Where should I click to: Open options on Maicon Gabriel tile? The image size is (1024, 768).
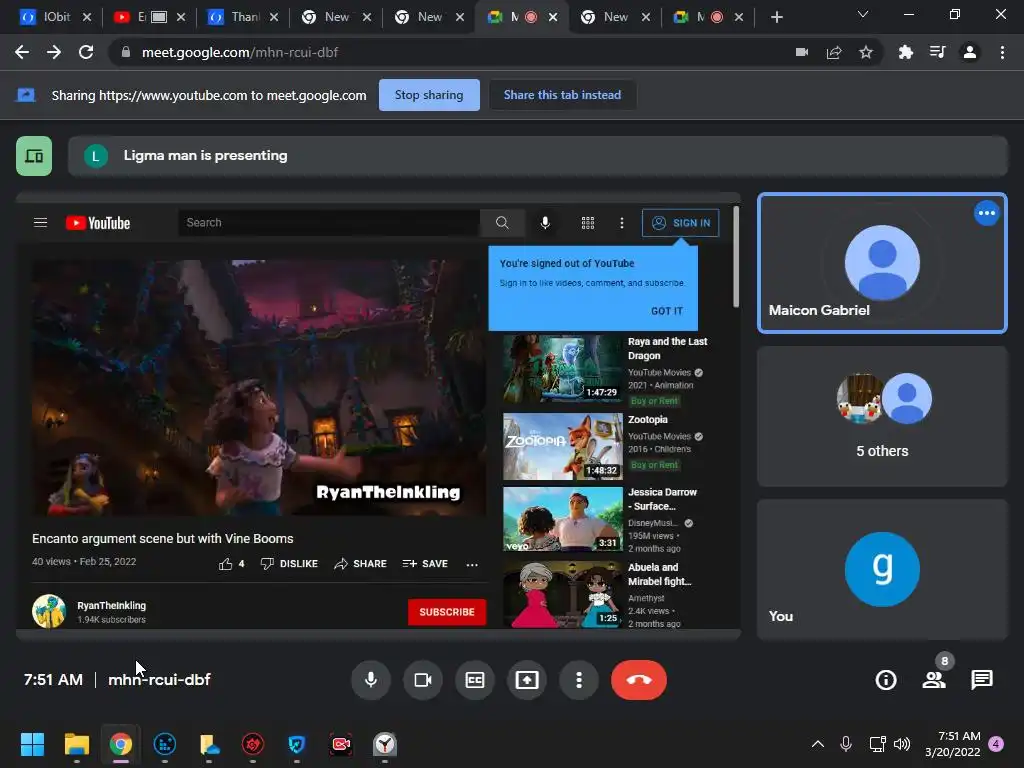pos(986,213)
